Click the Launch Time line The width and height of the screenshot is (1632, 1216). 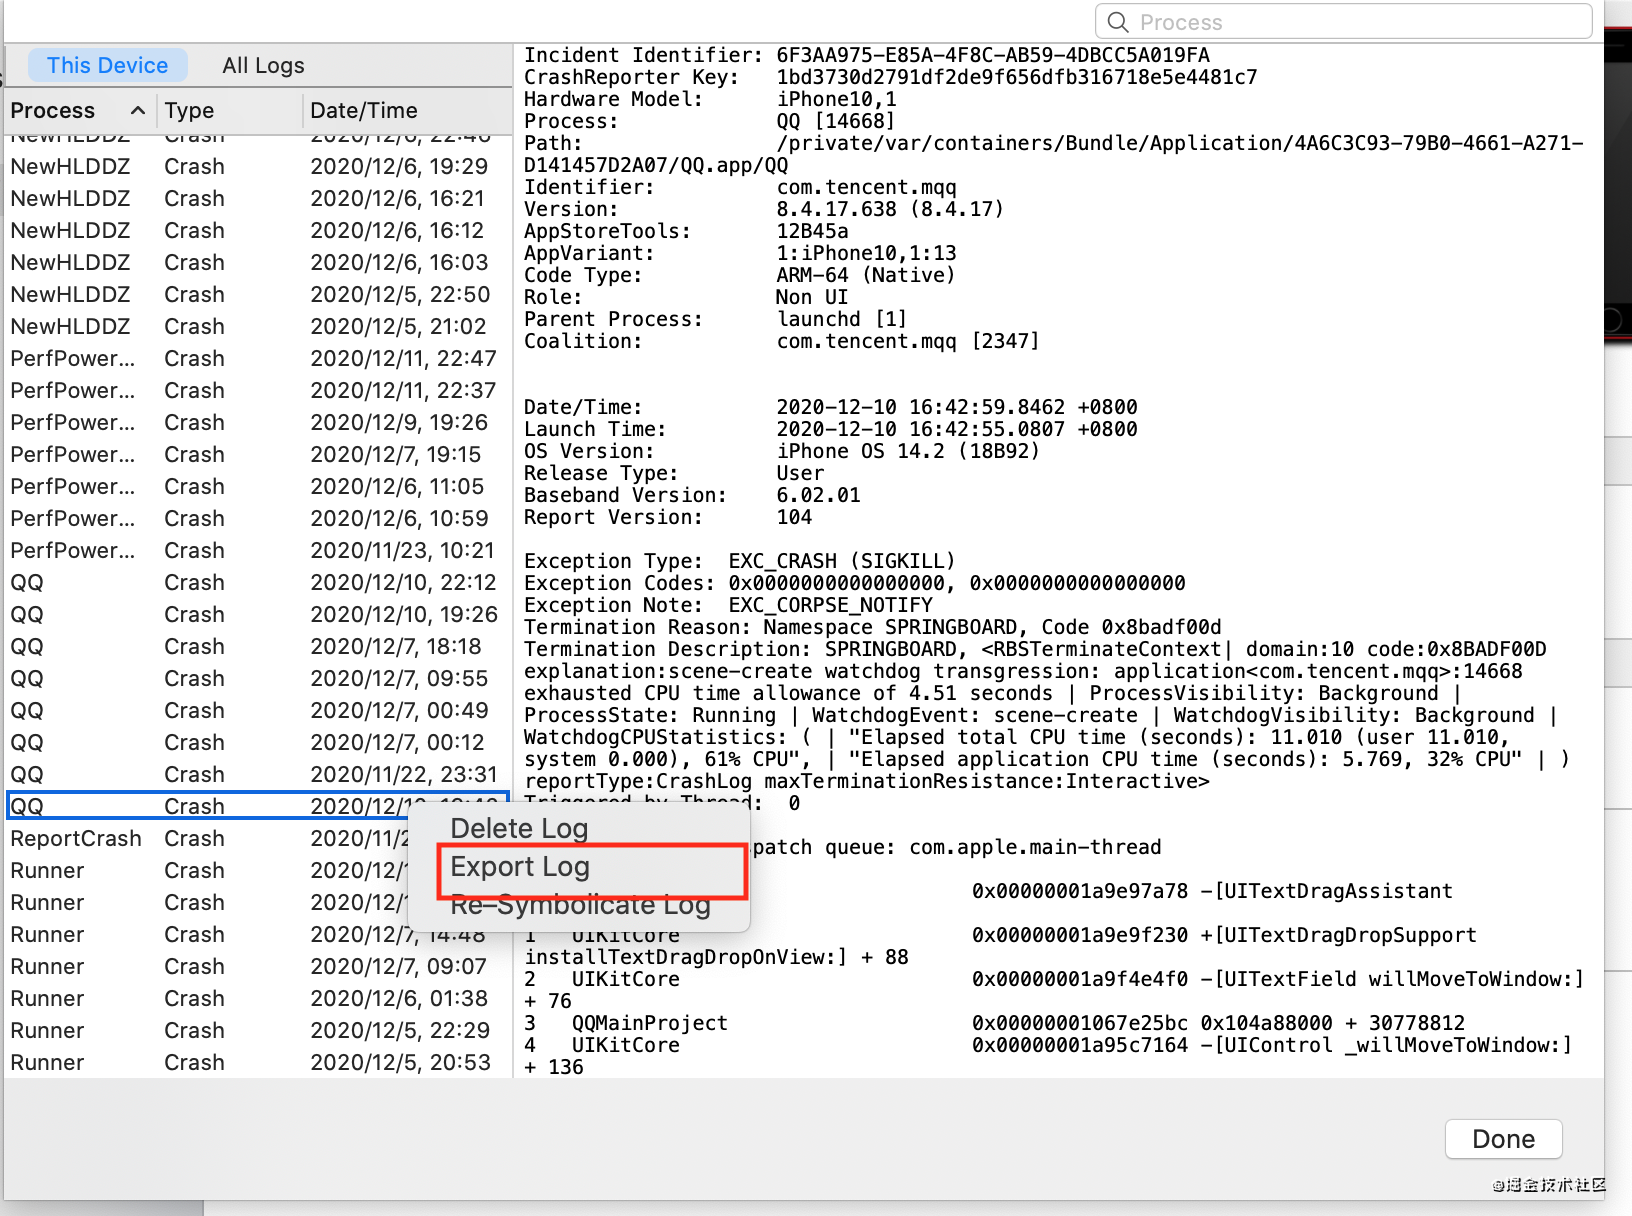[x=831, y=429]
